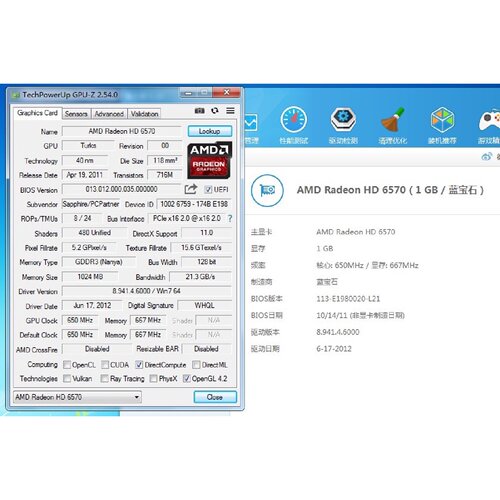This screenshot has height=500, width=500.
Task: Click the Lookup button
Action: (210, 131)
